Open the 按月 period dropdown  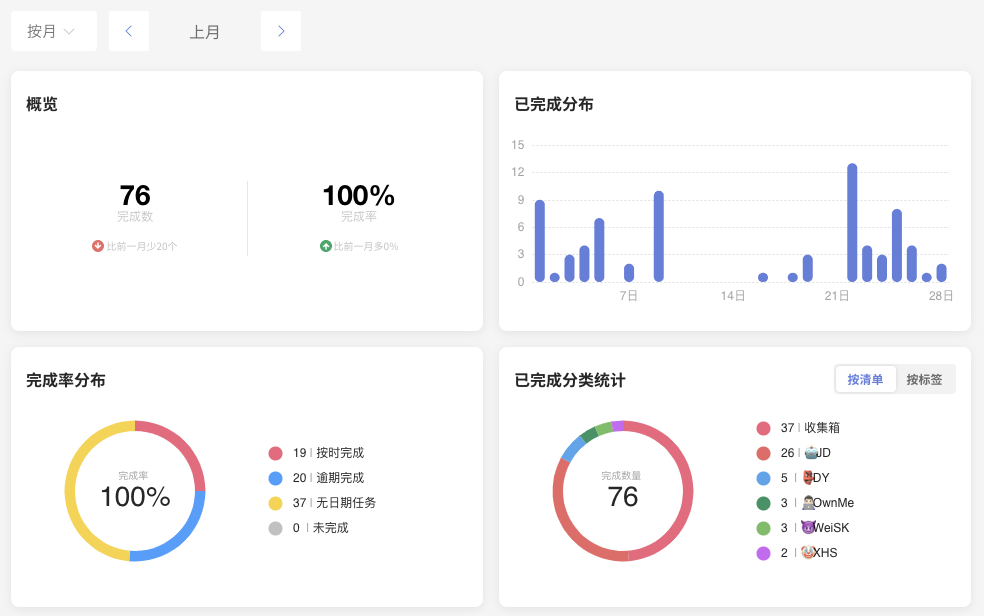click(54, 31)
